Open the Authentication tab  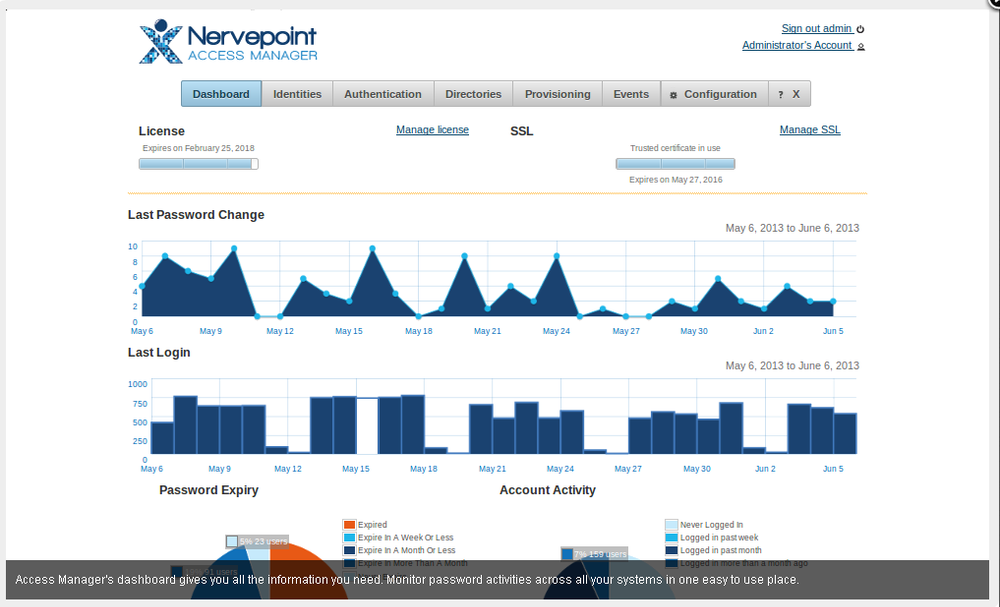click(383, 94)
